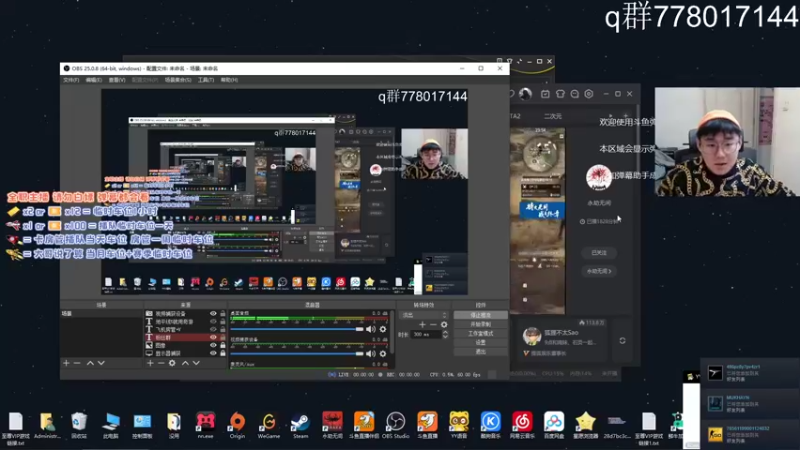The width and height of the screenshot is (800, 450).
Task: Toggle lock on the image source
Action: pyautogui.click(x=222, y=345)
